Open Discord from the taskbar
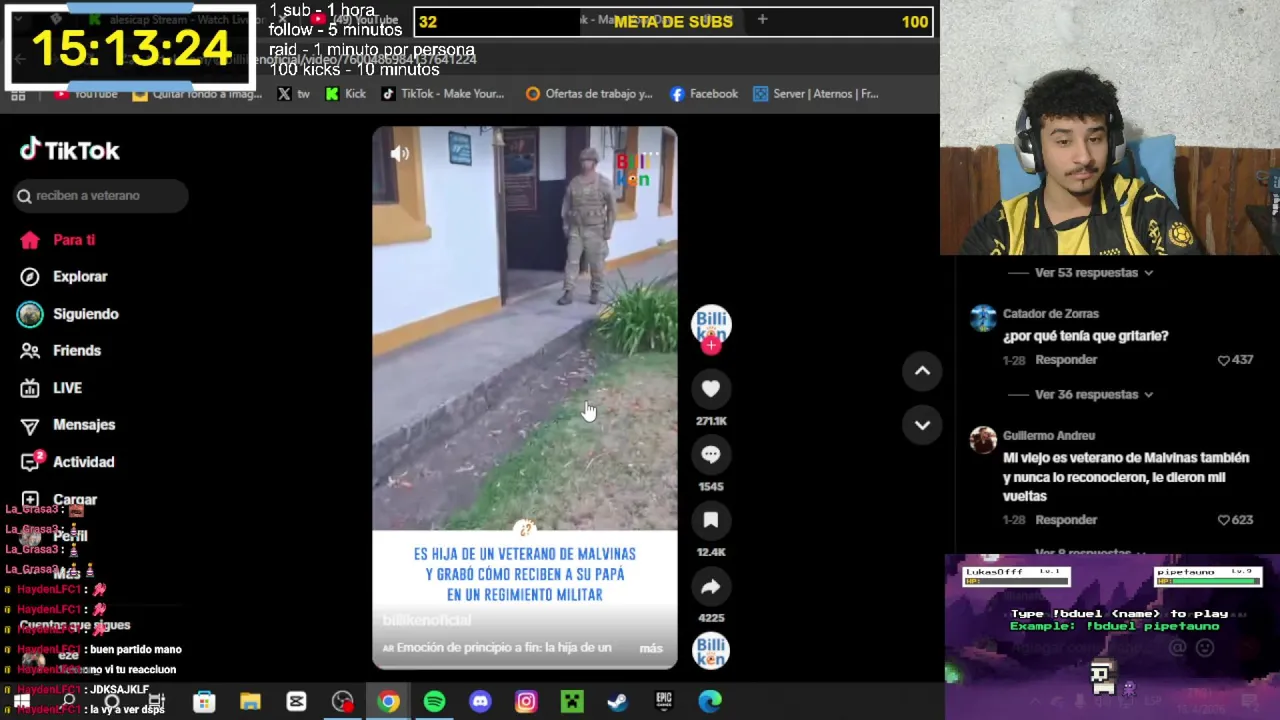 pos(480,702)
